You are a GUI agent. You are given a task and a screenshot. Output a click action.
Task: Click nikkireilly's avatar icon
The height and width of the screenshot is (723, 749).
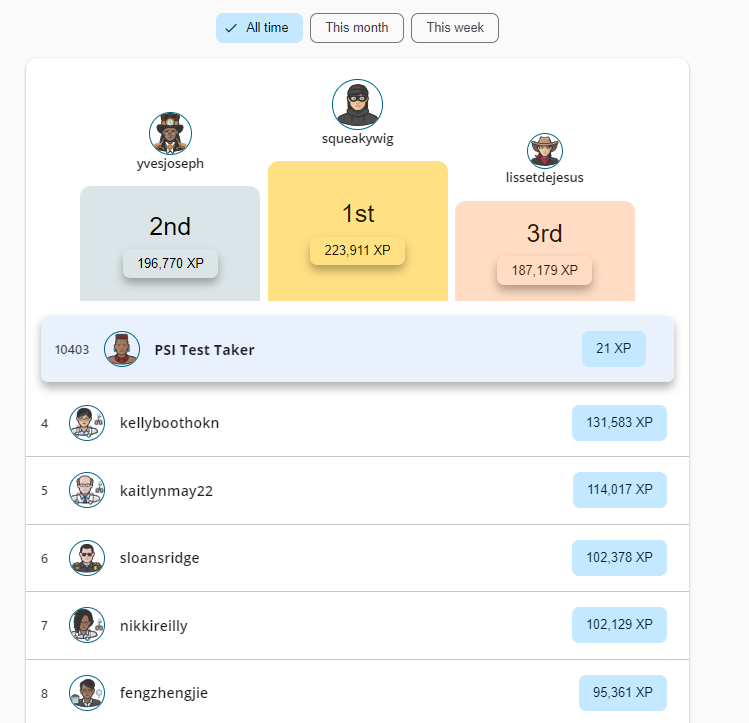point(87,625)
